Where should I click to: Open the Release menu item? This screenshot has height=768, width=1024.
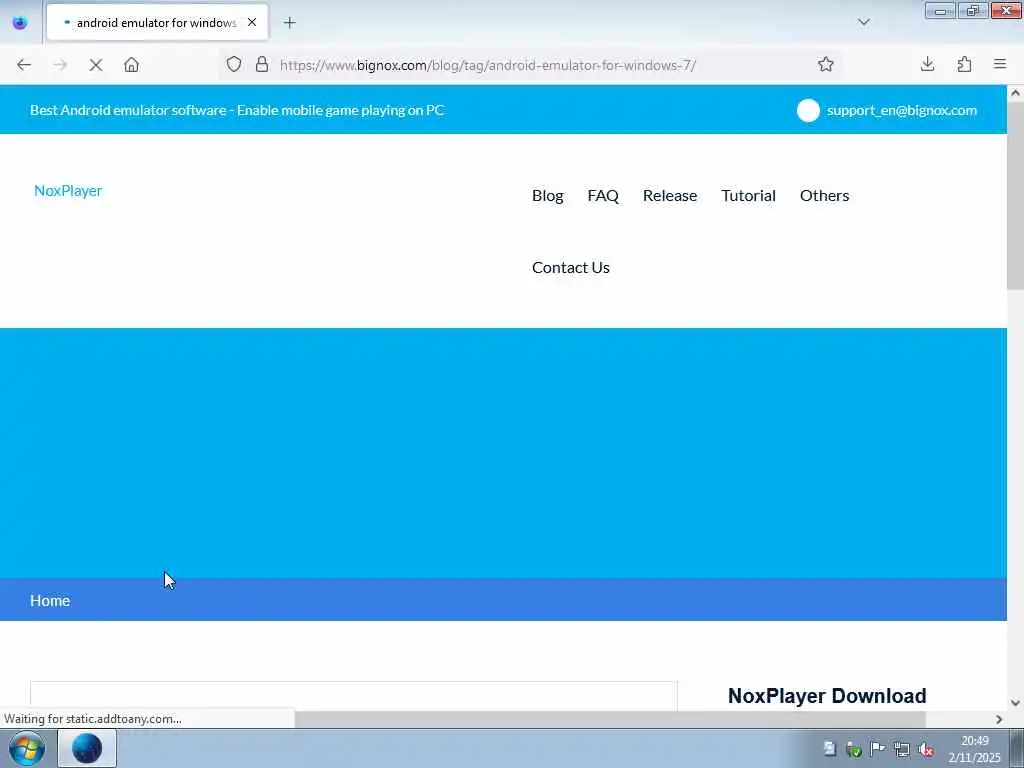669,195
